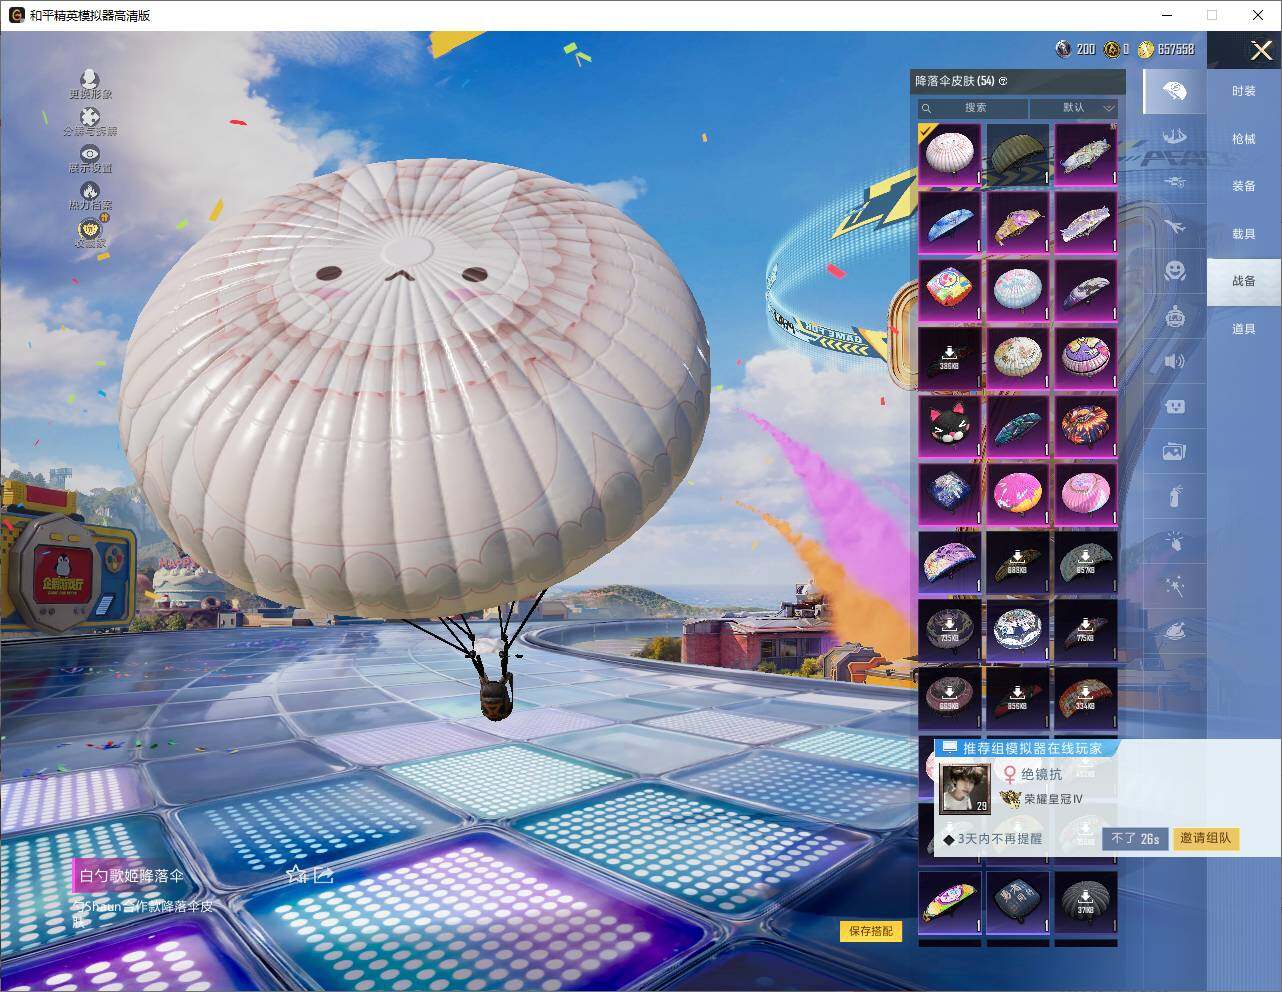The width and height of the screenshot is (1282, 992).
Task: Click the silver currency balance 200
Action: click(x=1076, y=49)
